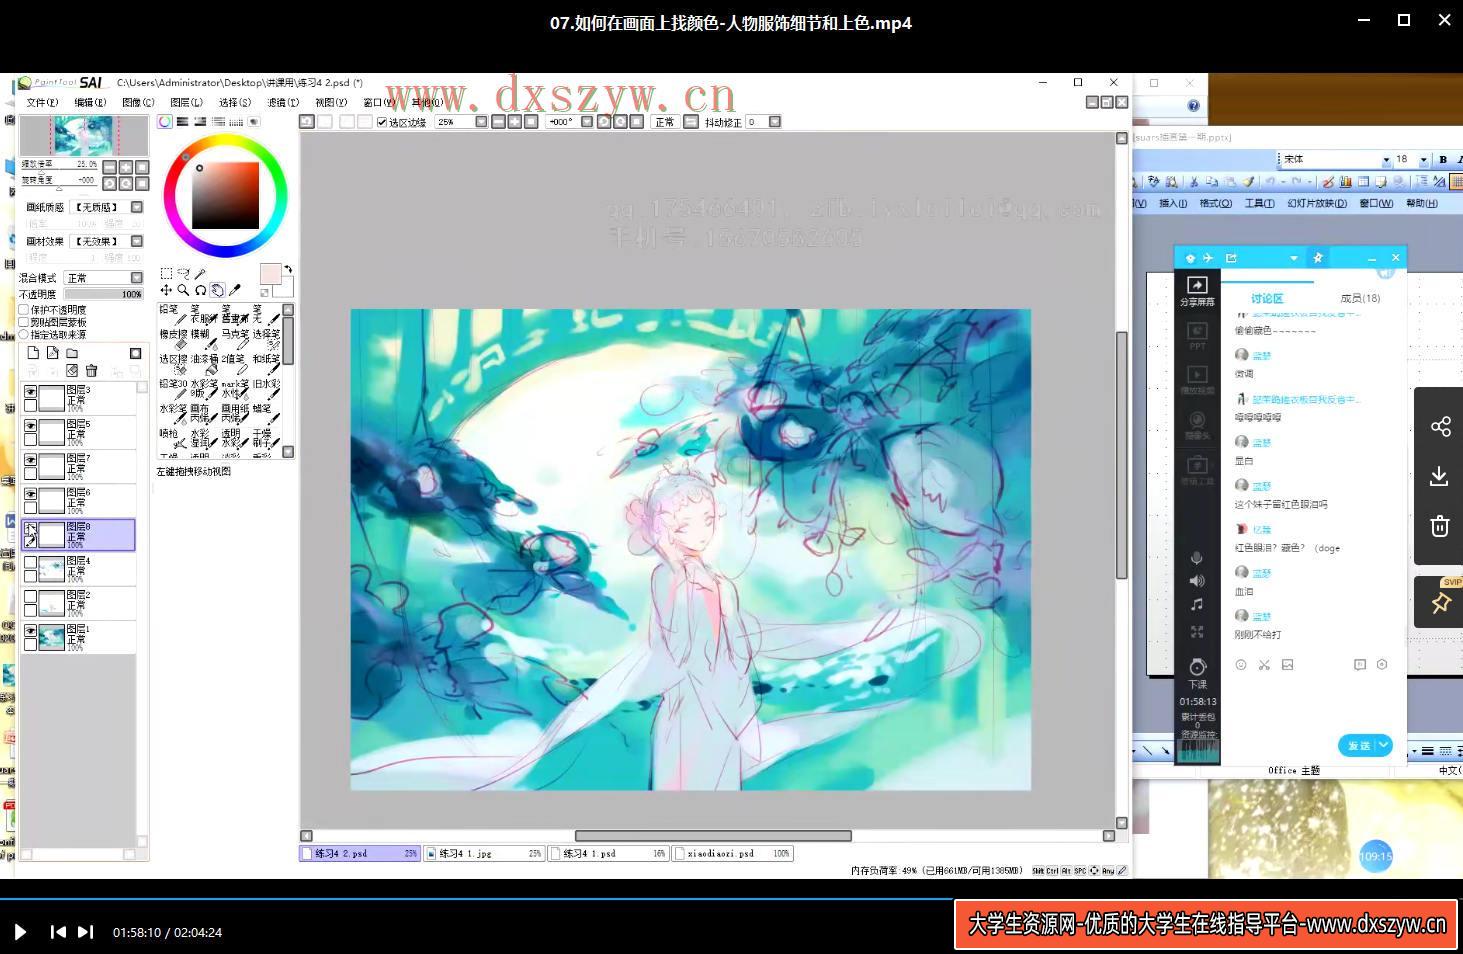Delete the selected layer with trash icon

91,370
